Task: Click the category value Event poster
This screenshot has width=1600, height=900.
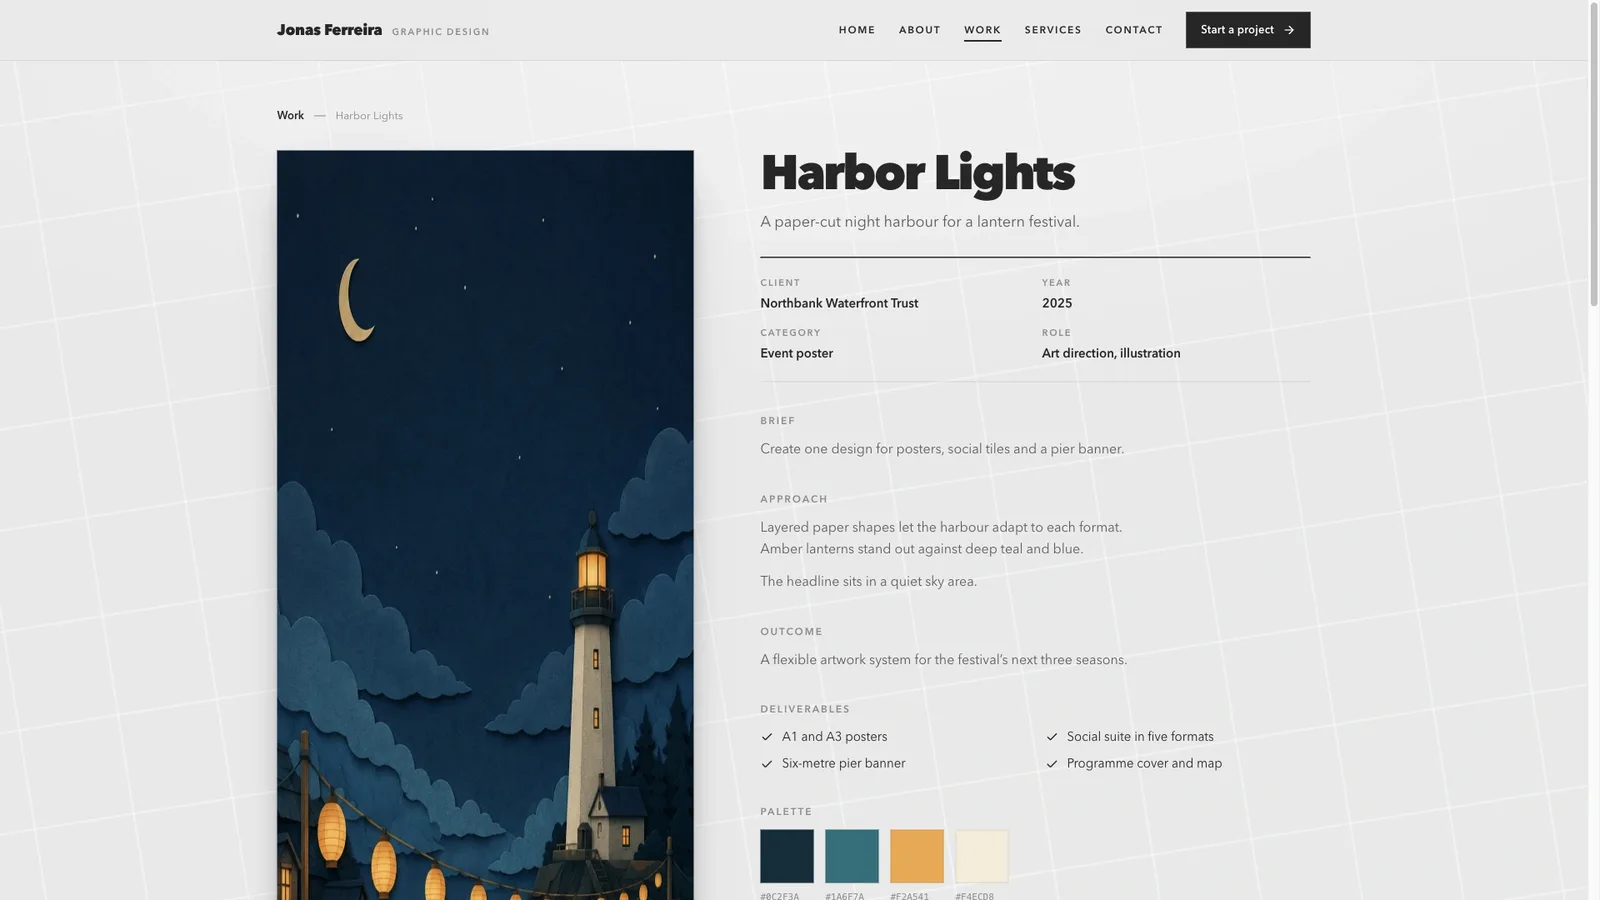Action: [x=796, y=353]
